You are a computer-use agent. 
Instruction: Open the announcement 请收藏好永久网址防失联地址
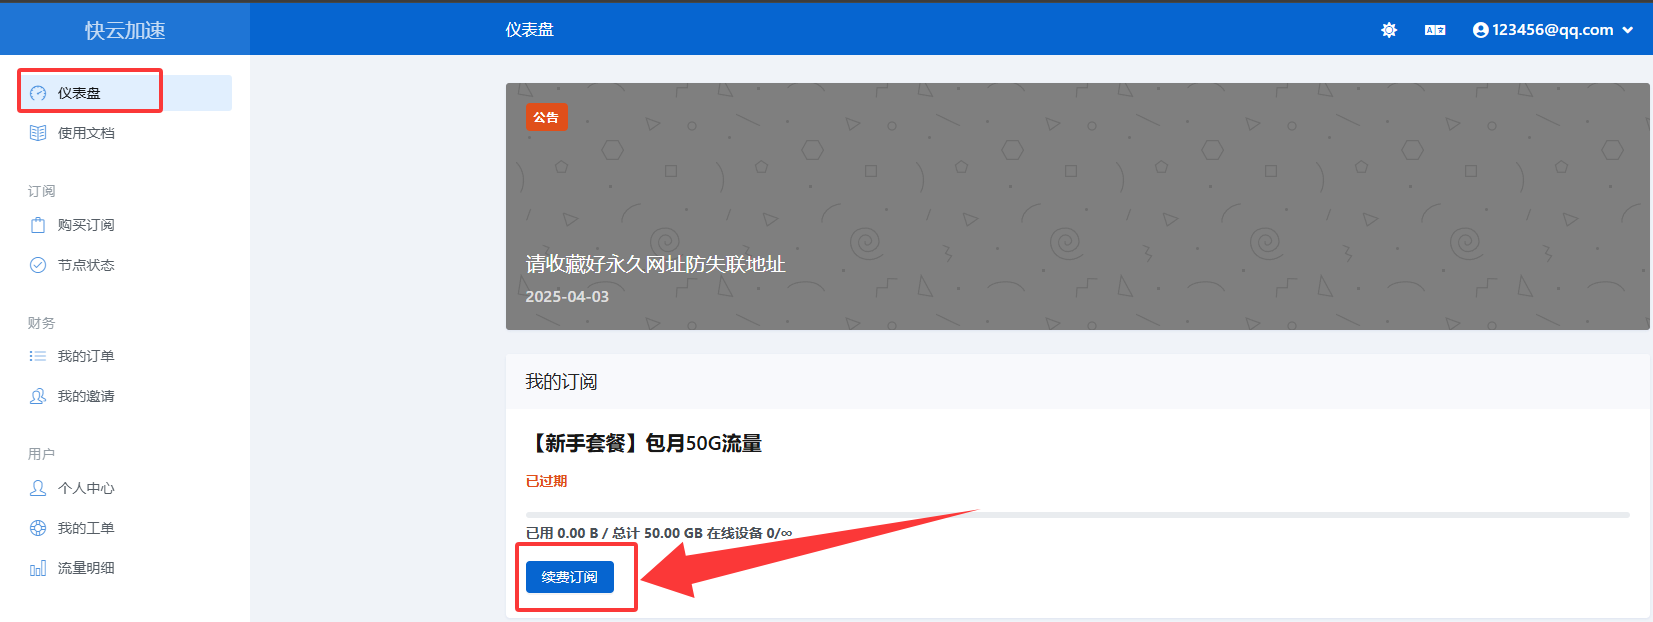pyautogui.click(x=655, y=264)
